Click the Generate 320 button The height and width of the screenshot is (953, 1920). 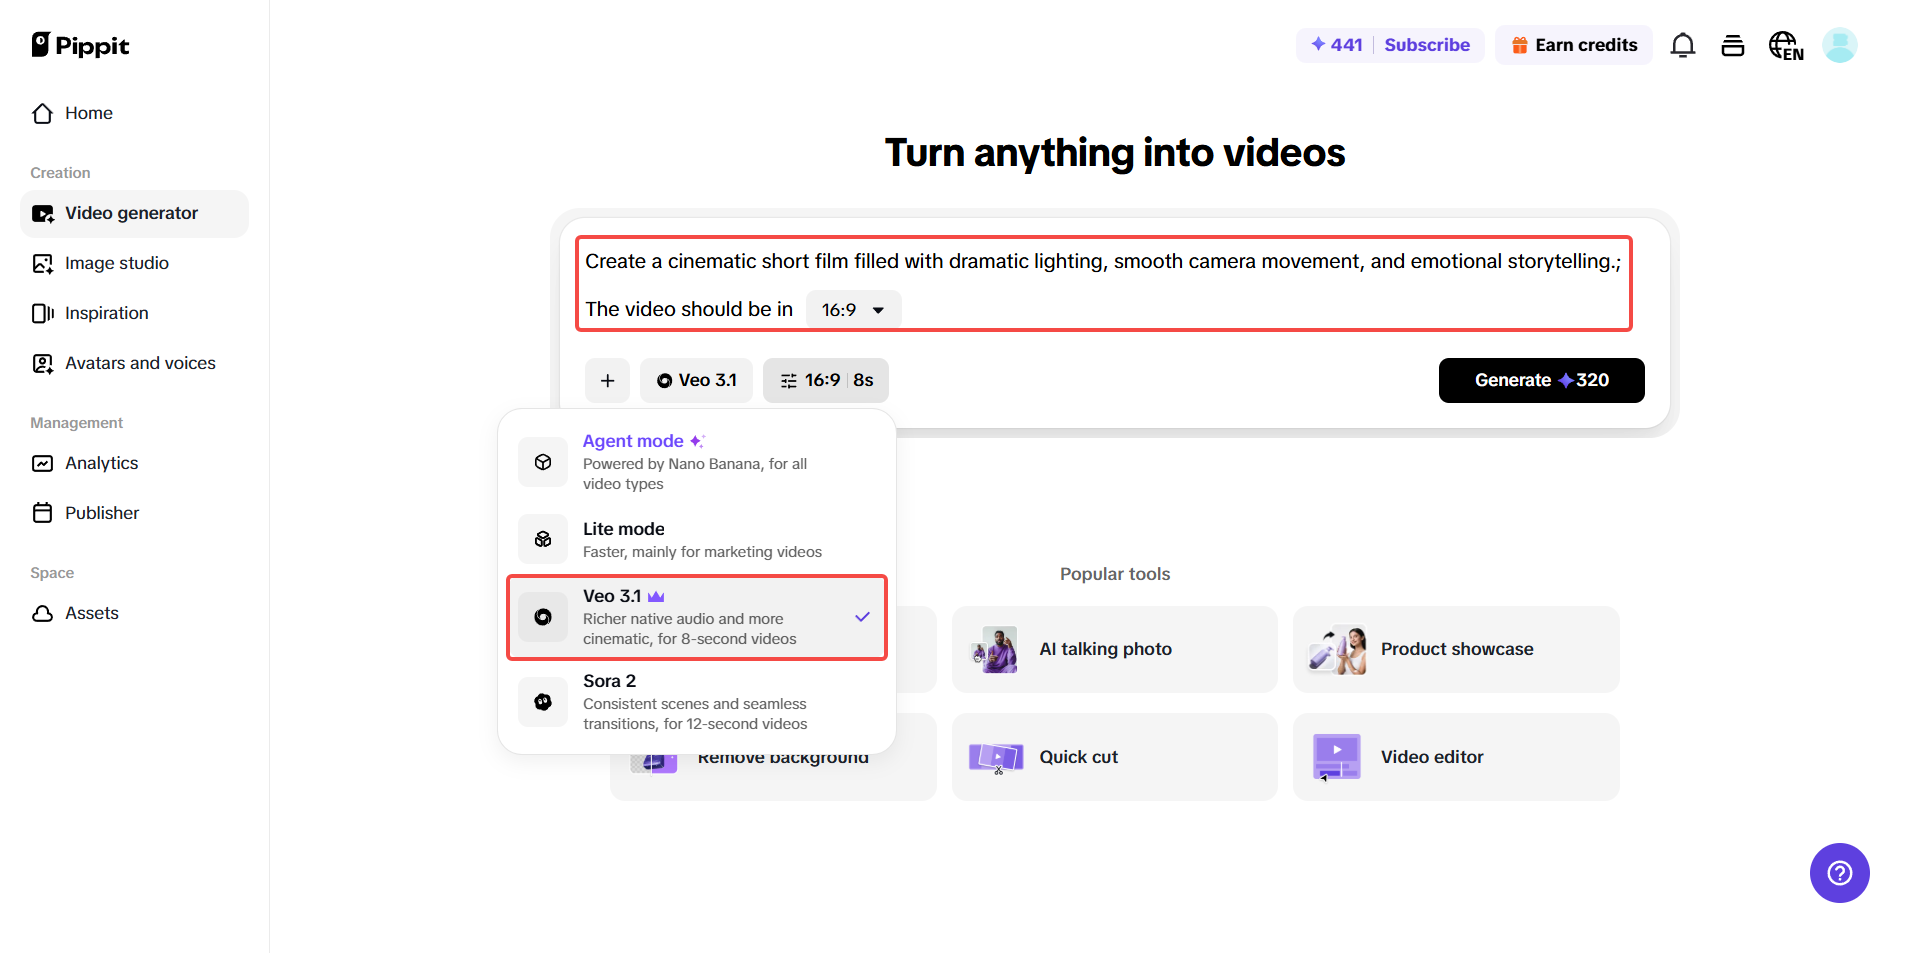click(x=1541, y=381)
